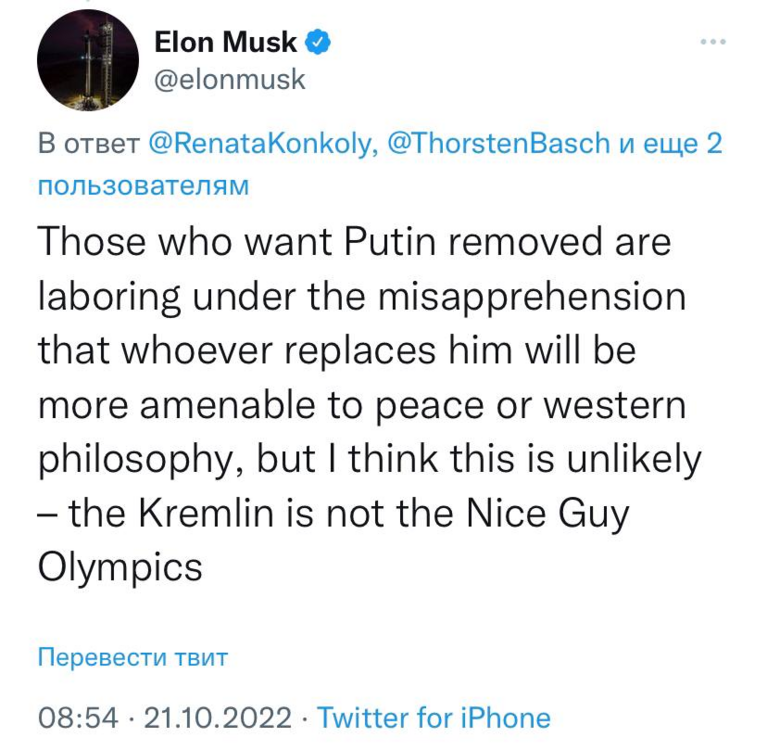Open the three-dot more options menu
The height and width of the screenshot is (750, 767).
tap(712, 42)
